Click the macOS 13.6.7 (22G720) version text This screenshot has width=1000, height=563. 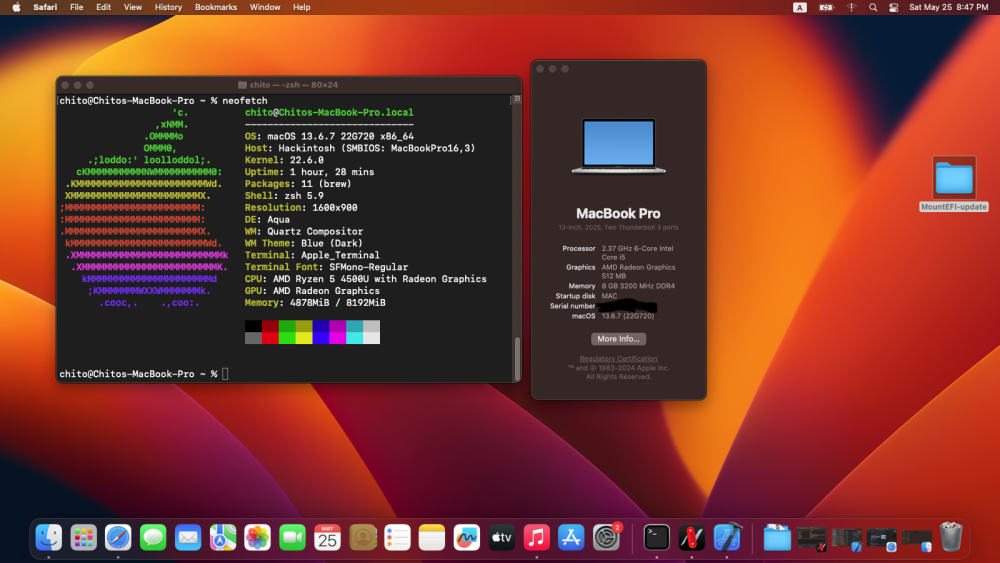pyautogui.click(x=628, y=316)
